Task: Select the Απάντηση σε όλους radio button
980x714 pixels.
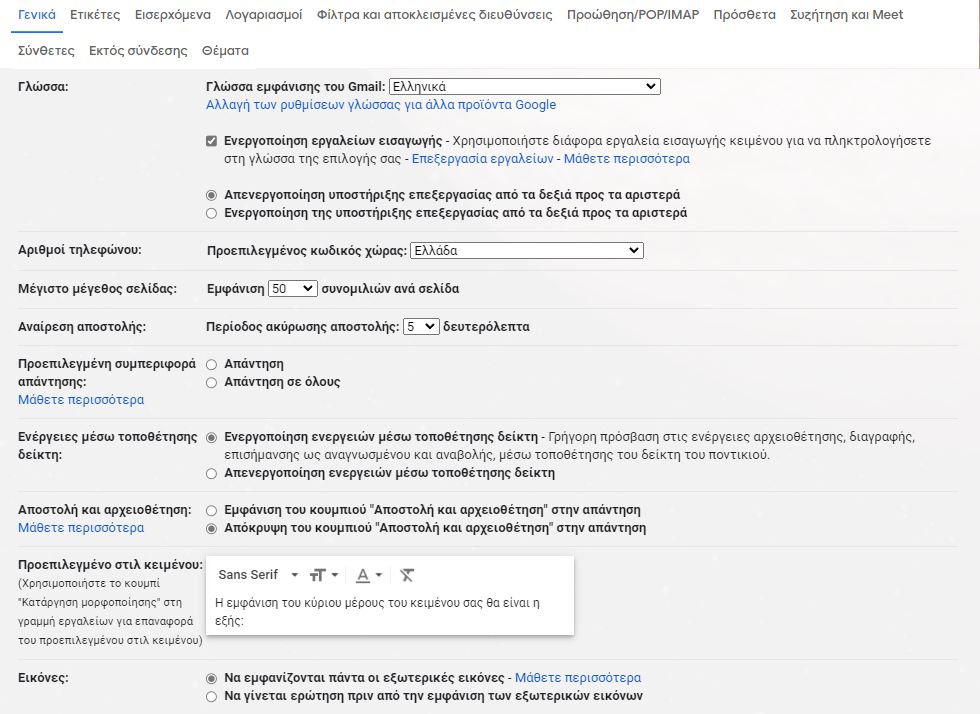Action: click(x=211, y=382)
